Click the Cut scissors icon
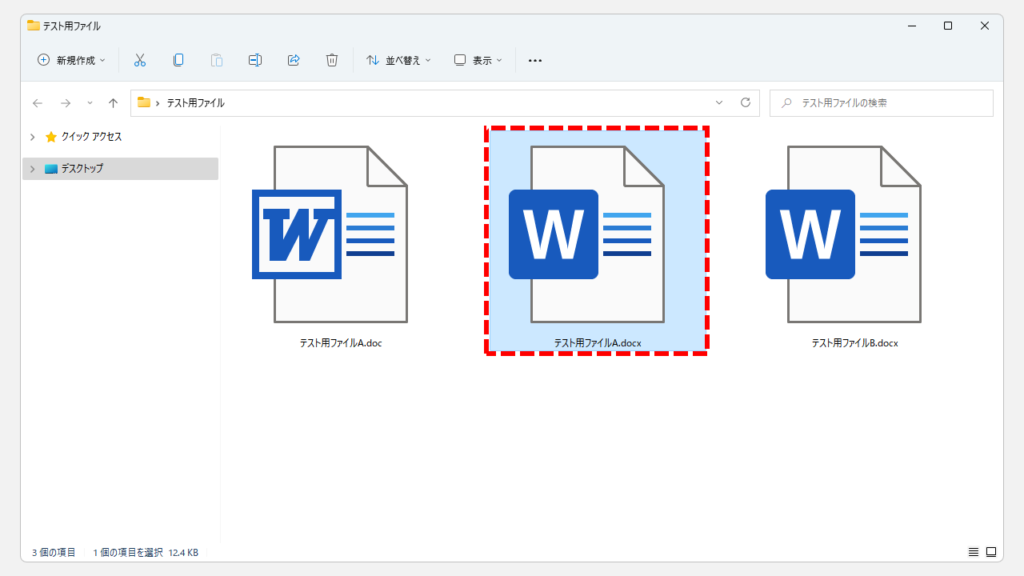1024x576 pixels. coord(140,60)
